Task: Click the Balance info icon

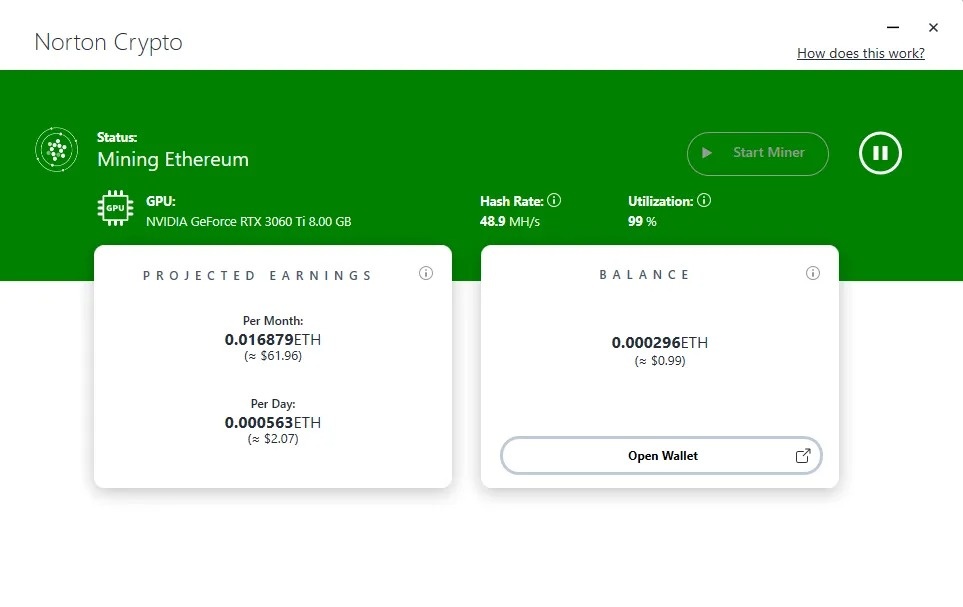Action: (x=813, y=272)
